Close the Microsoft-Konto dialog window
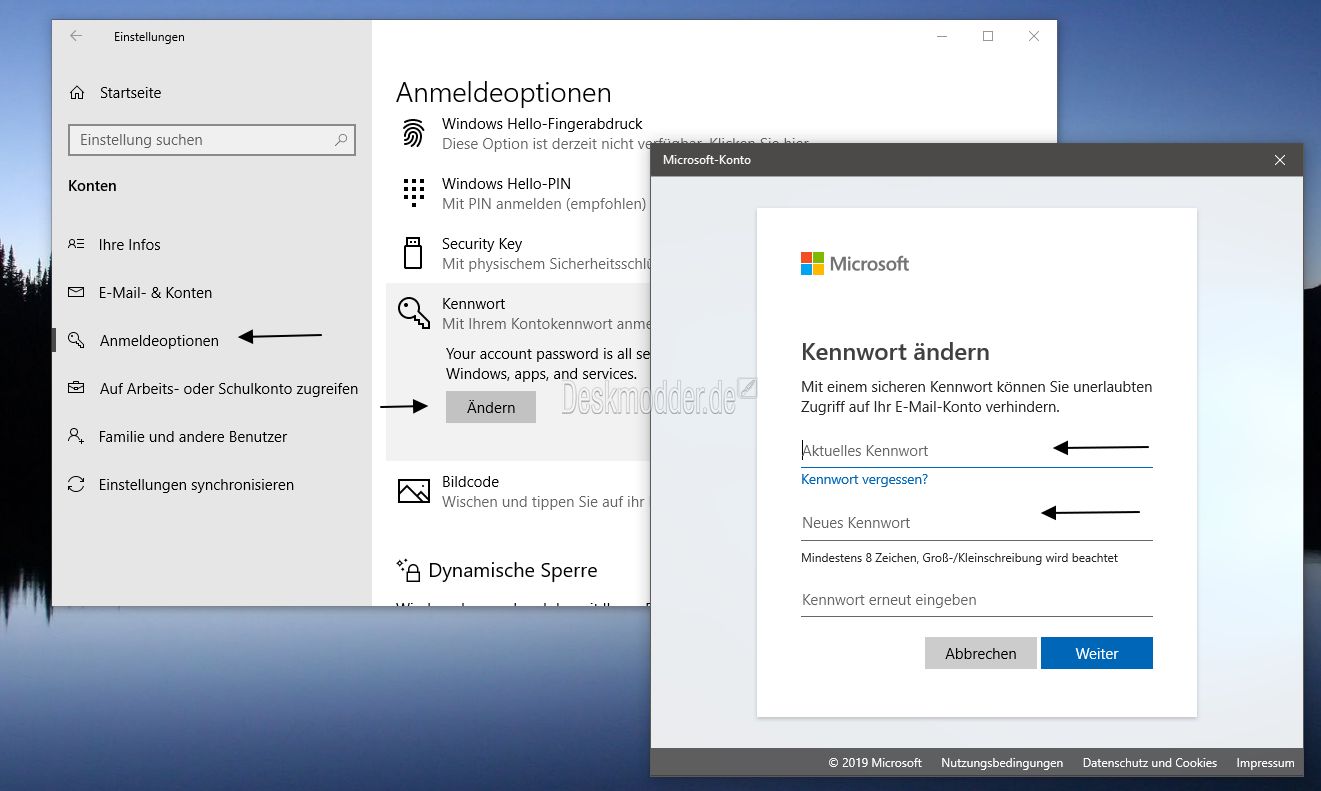The width and height of the screenshot is (1321, 791). 1280,160
